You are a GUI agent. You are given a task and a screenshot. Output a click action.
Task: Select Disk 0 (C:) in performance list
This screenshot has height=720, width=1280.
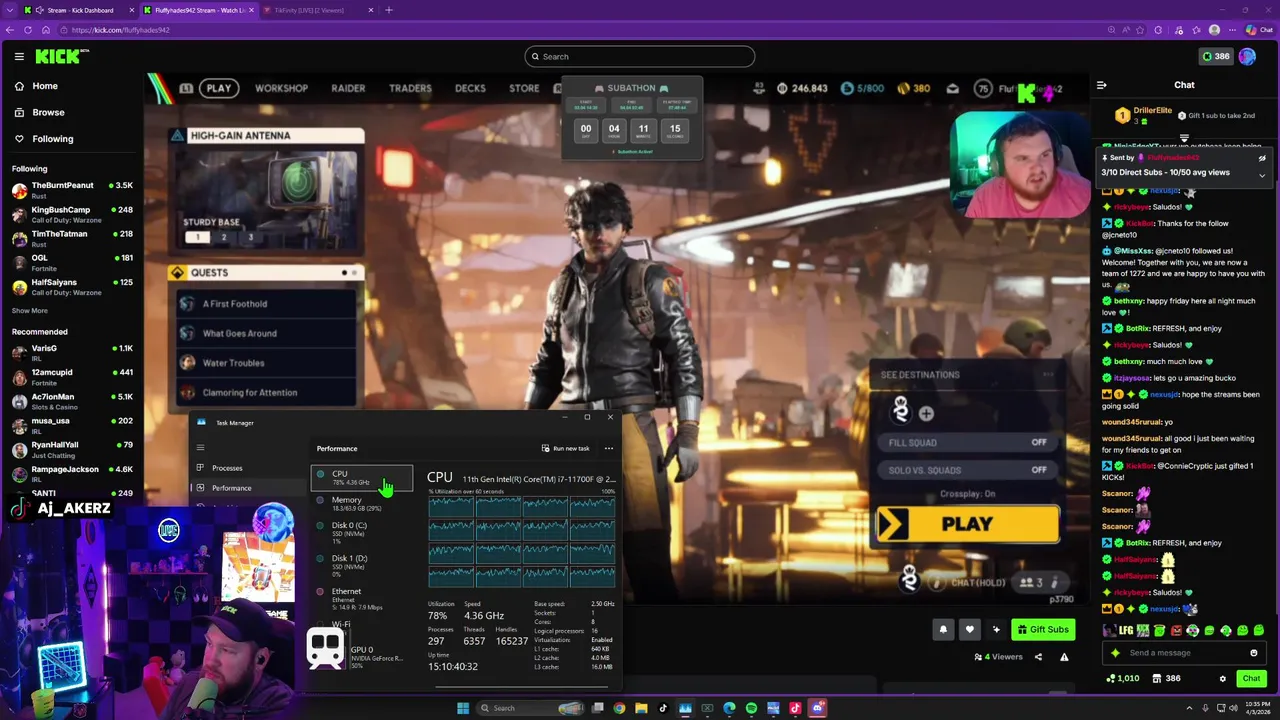361,532
